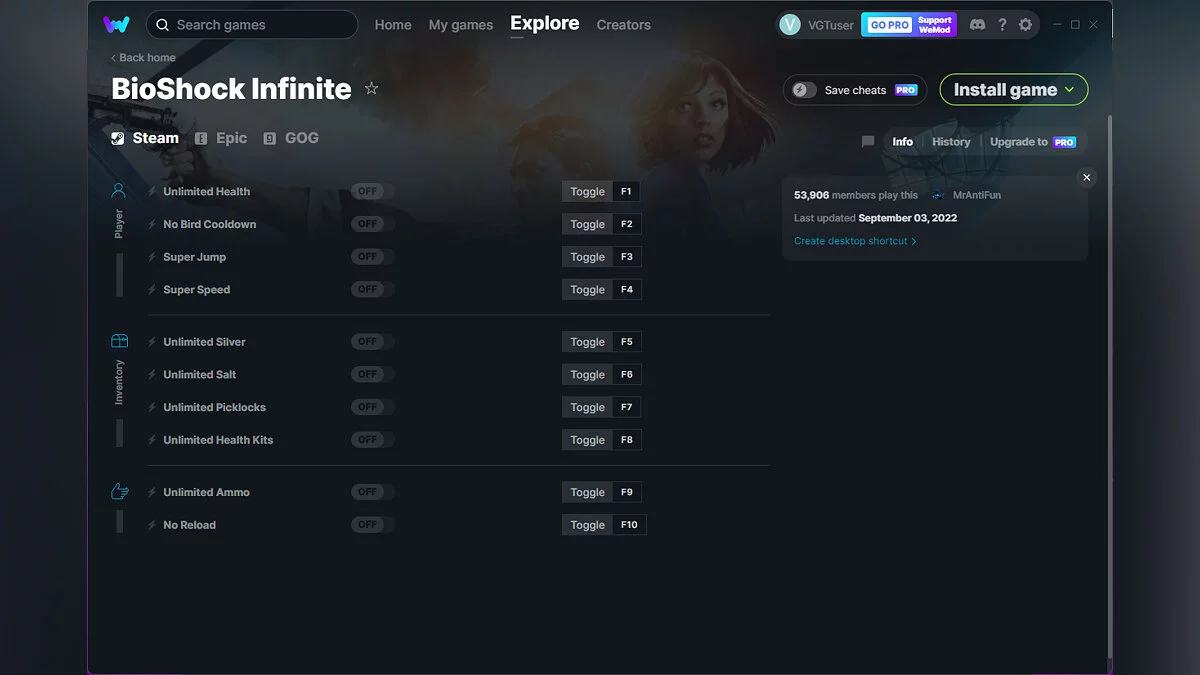Click Upgrade to PRO

click(x=1033, y=142)
